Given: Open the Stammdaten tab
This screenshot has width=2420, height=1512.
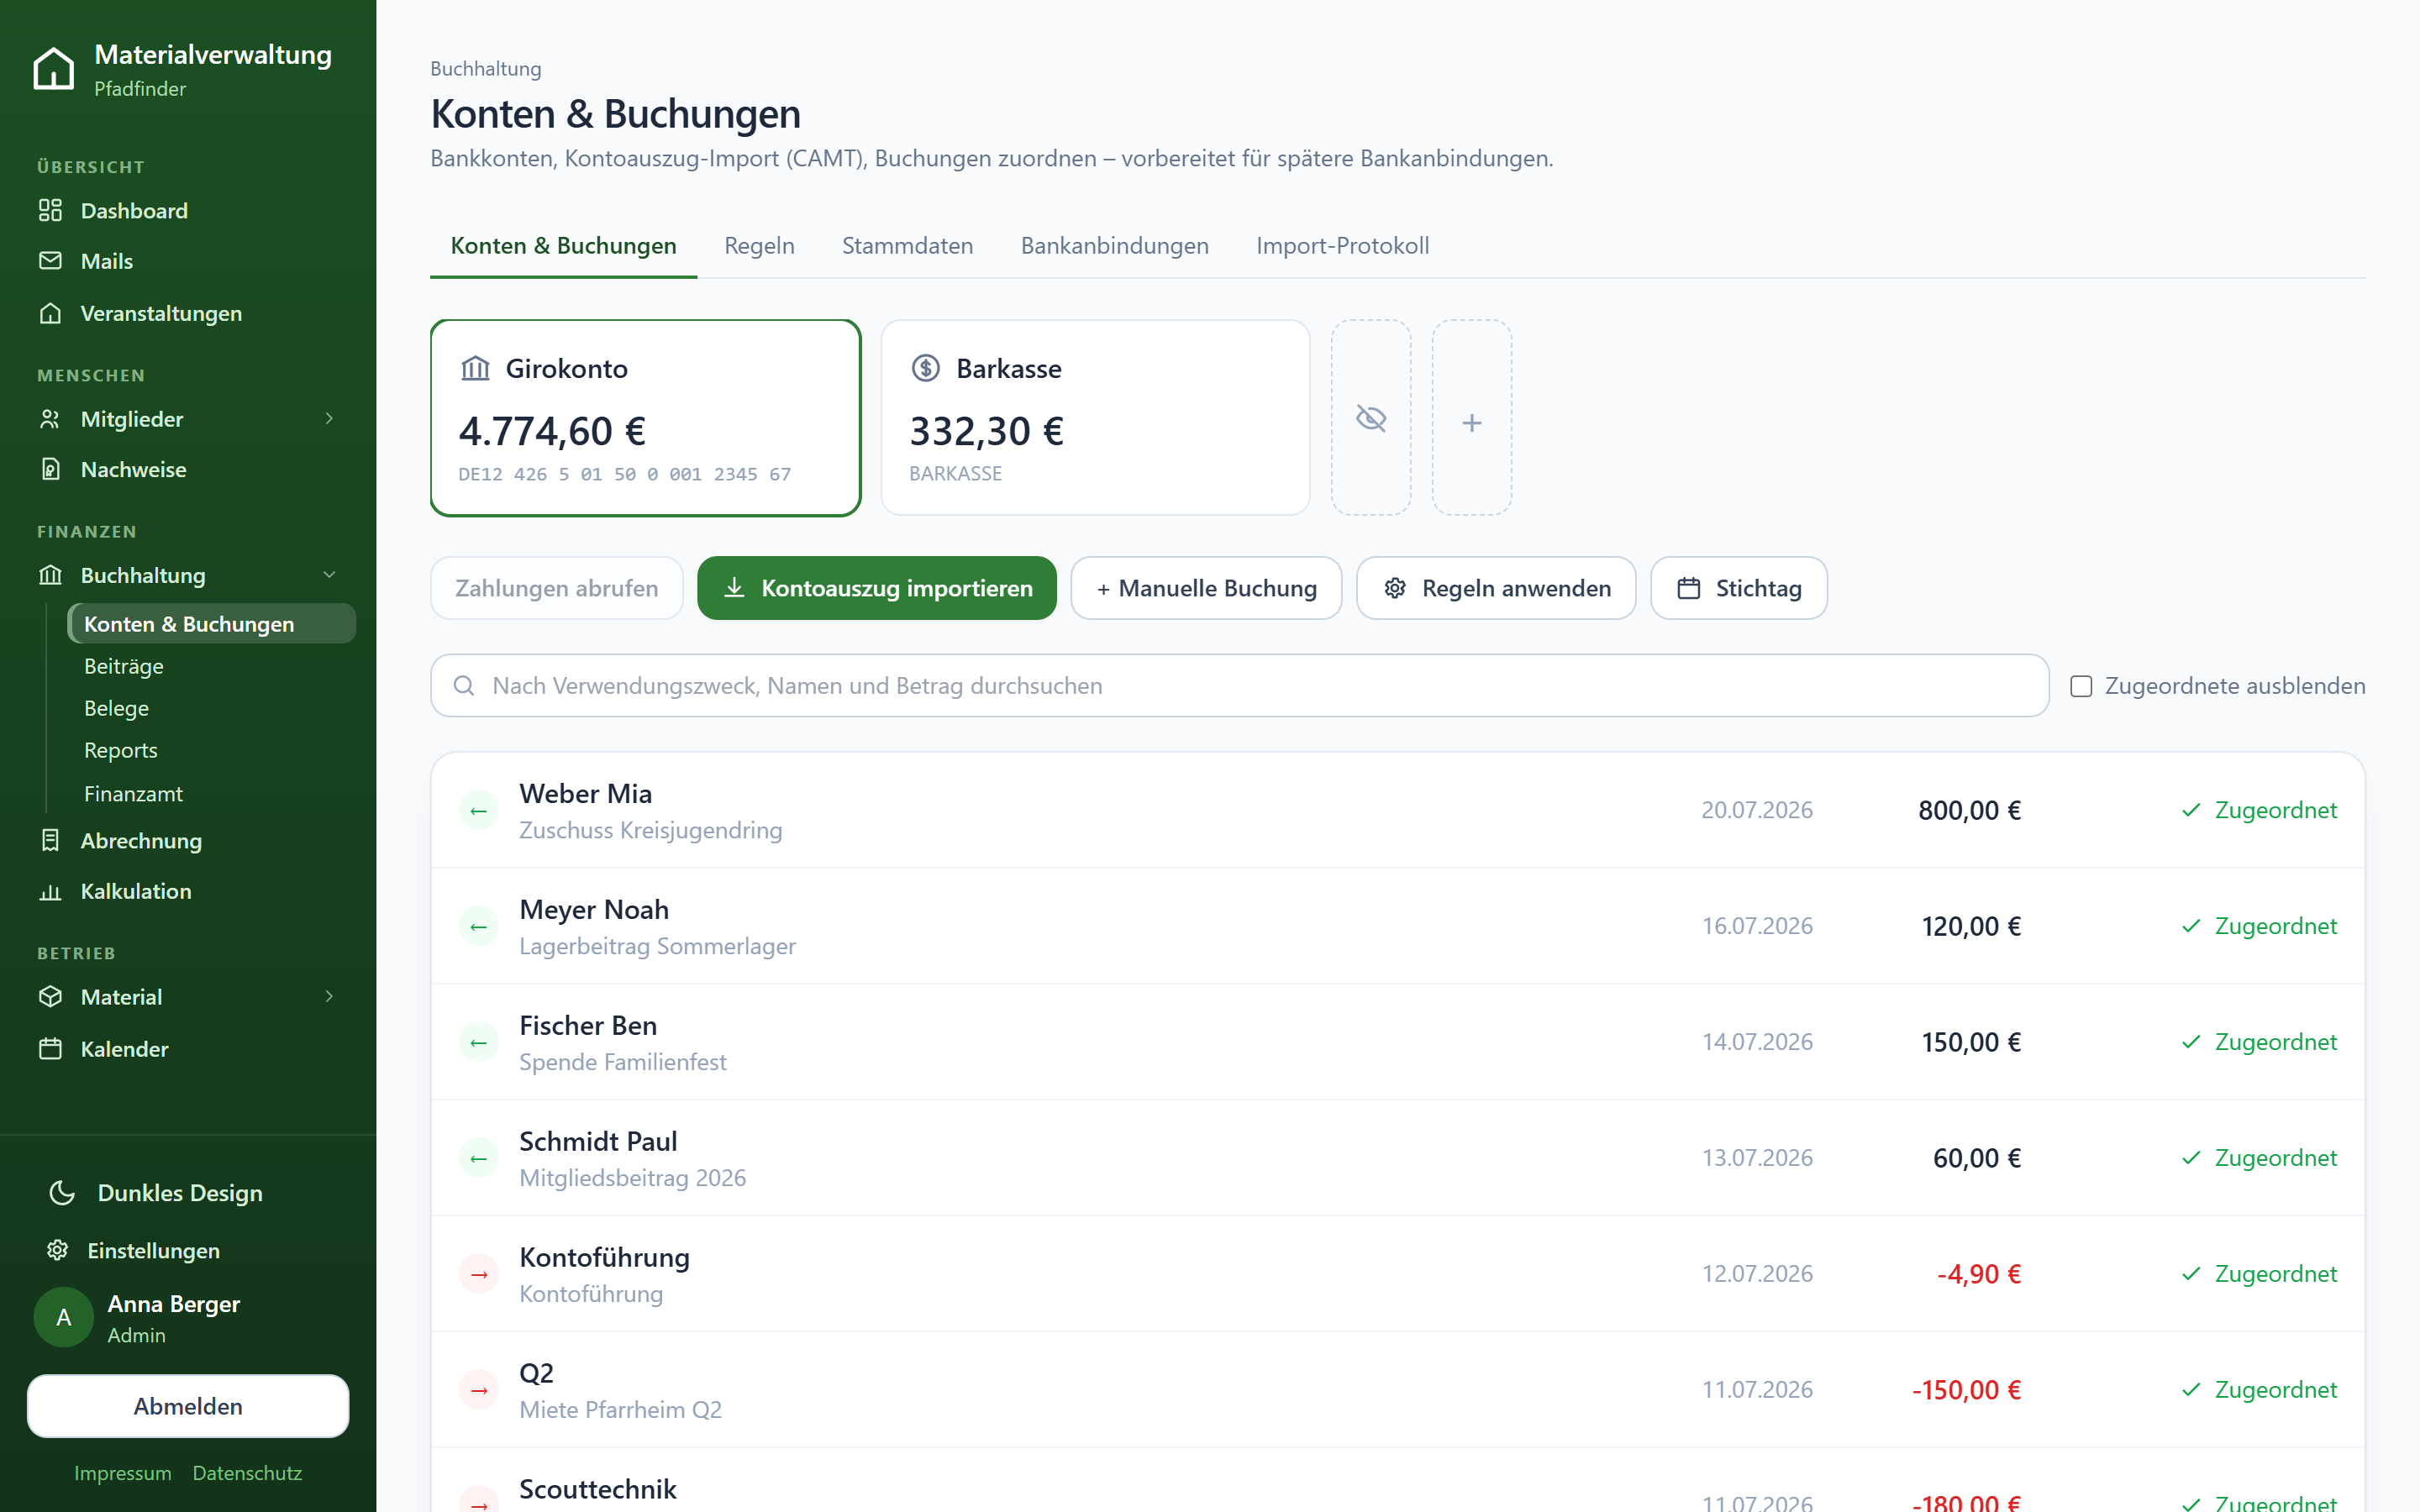Looking at the screenshot, I should (907, 246).
